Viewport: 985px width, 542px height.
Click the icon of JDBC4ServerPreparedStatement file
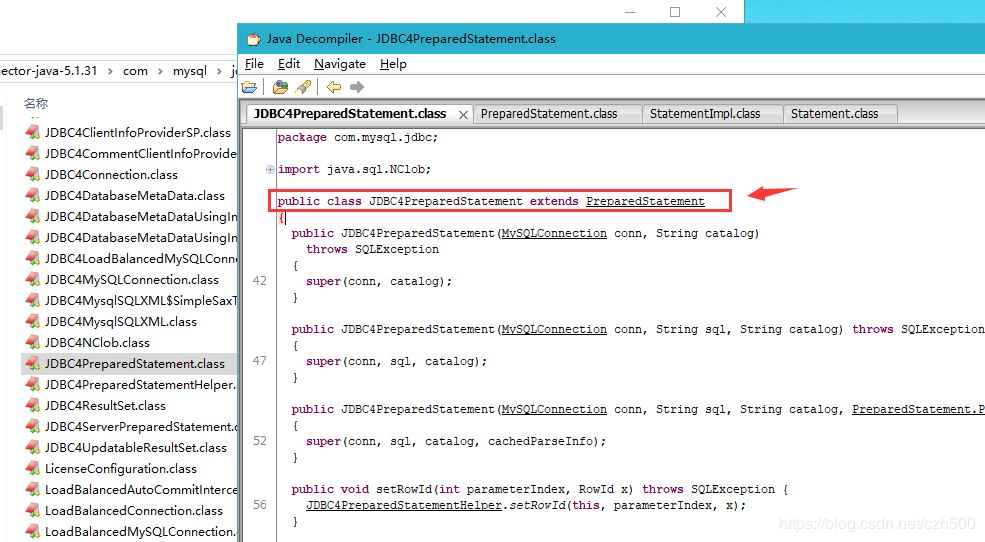33,426
